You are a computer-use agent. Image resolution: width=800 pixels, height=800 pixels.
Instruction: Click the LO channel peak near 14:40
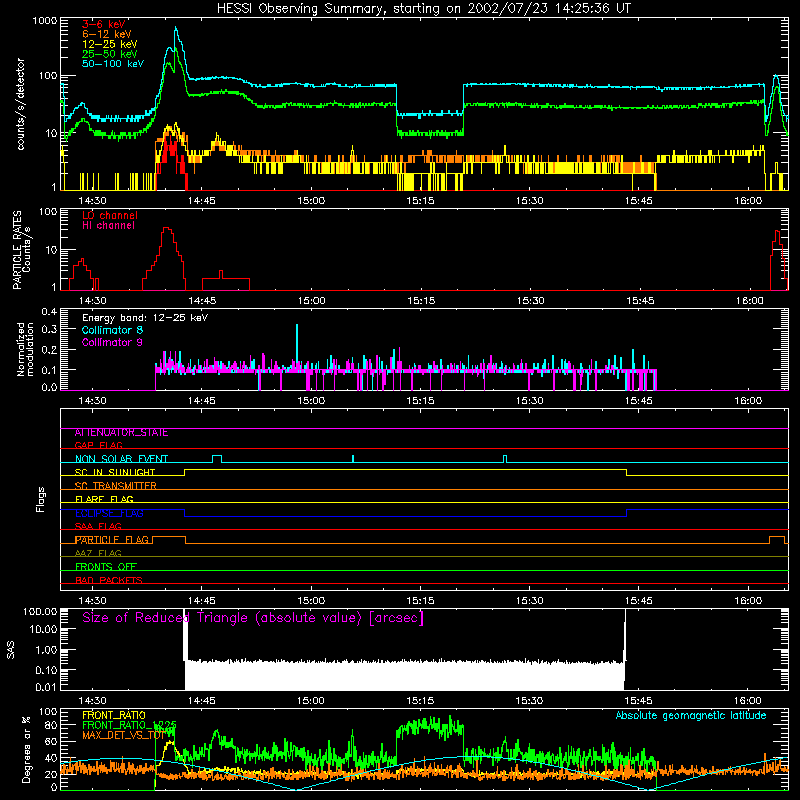(x=167, y=229)
